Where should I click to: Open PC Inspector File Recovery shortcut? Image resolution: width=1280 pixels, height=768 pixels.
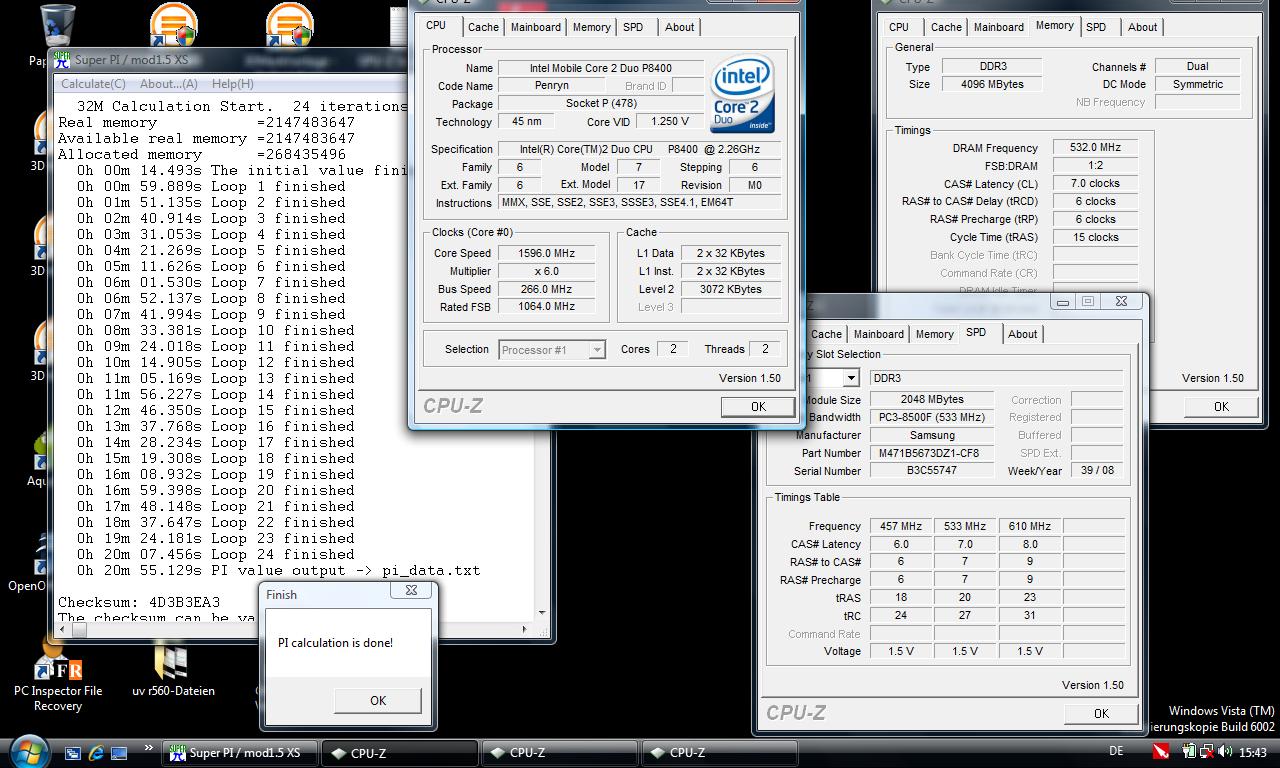tap(58, 677)
